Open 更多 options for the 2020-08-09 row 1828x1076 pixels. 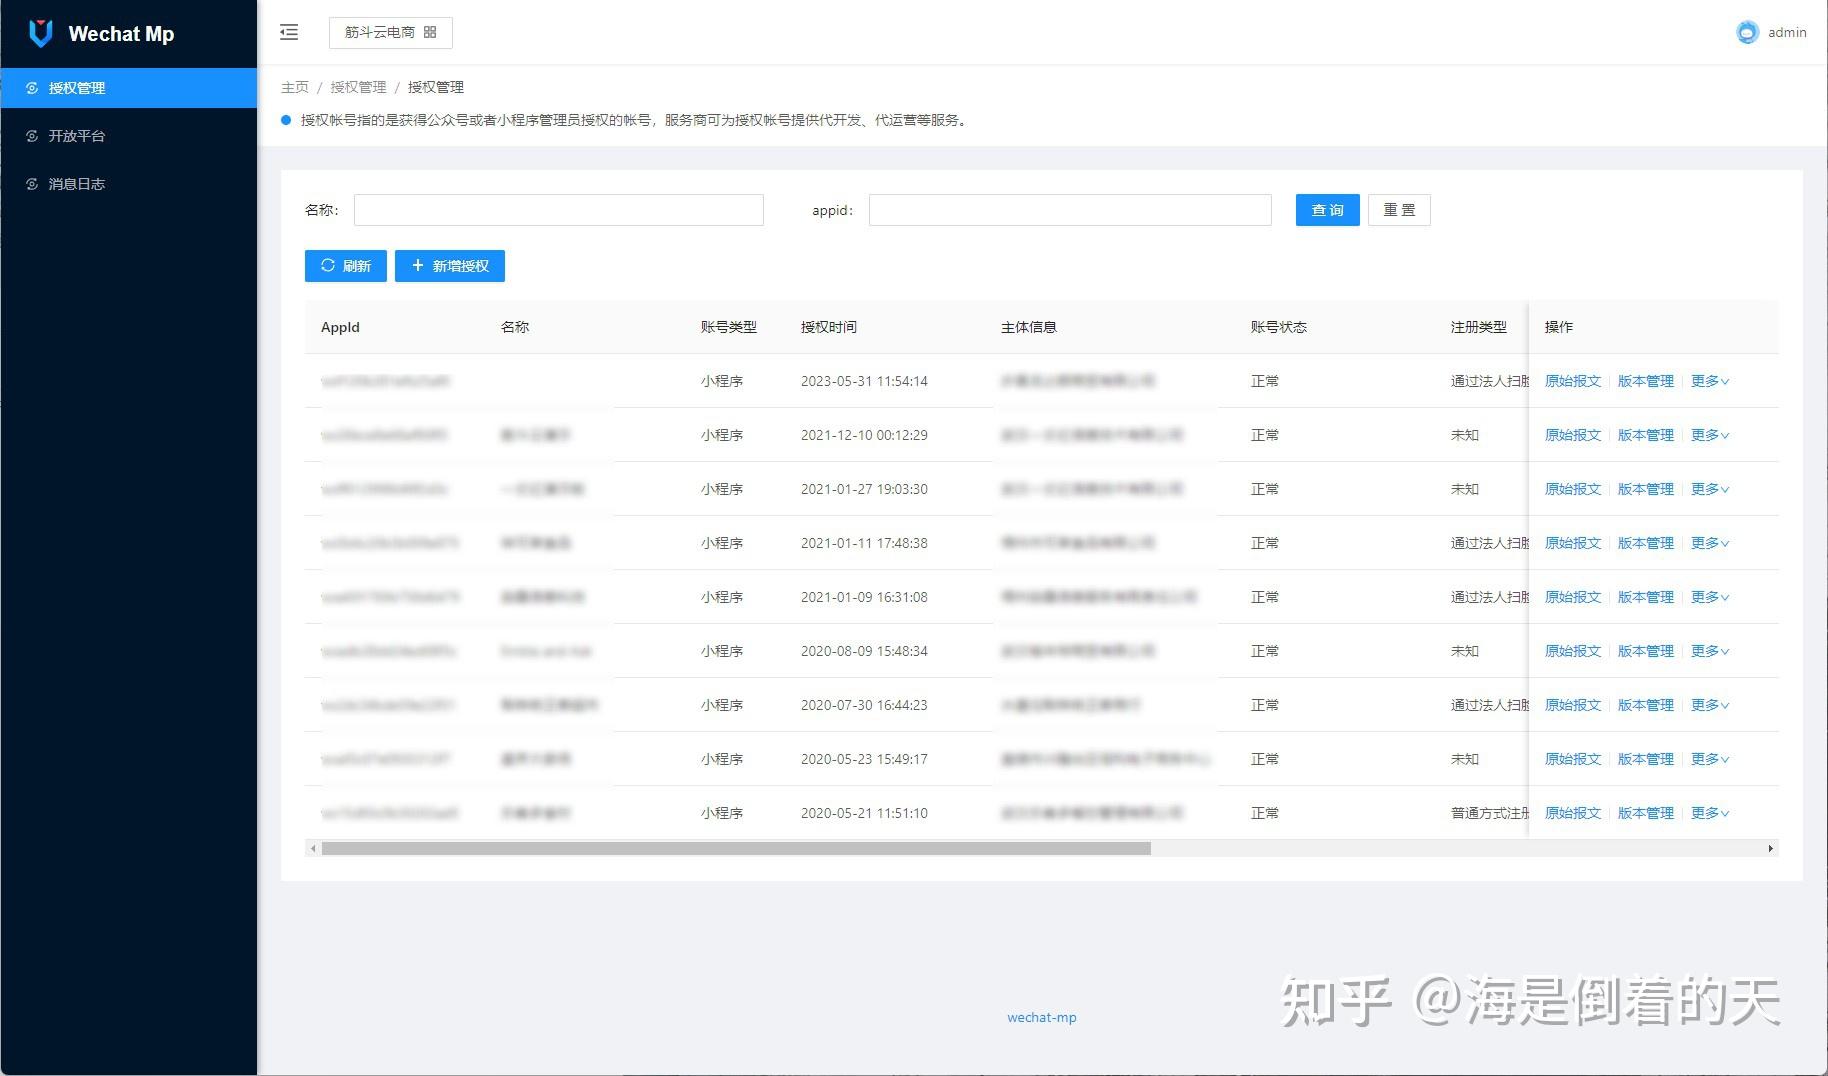click(x=1709, y=650)
